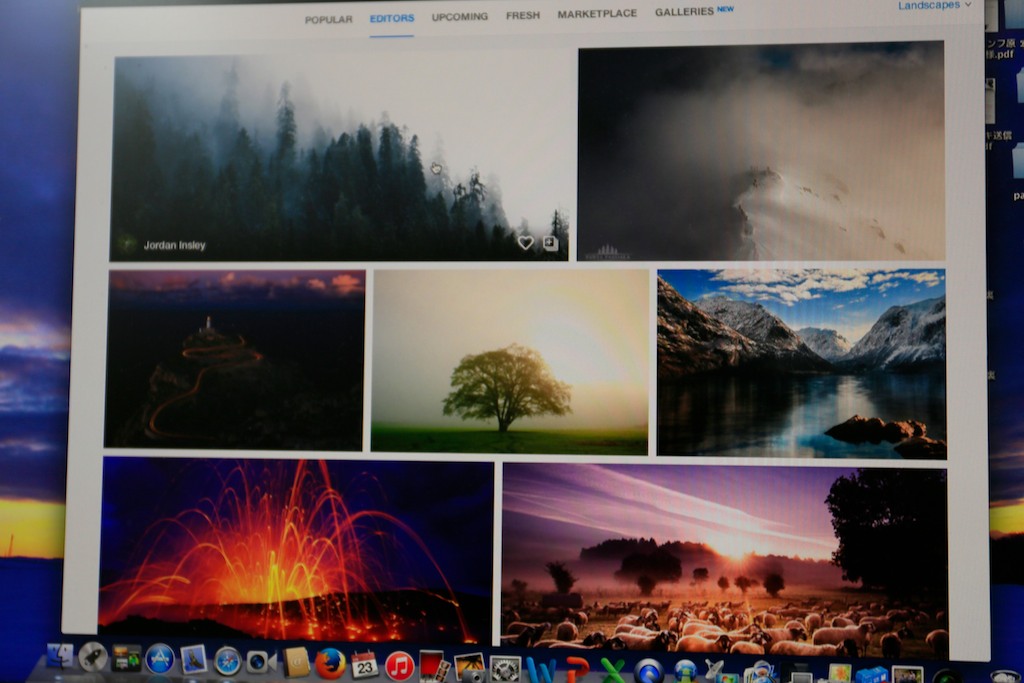Screen dimensions: 1024x683
Task: Launch Microsoft Word from the Dock
Action: point(541,671)
